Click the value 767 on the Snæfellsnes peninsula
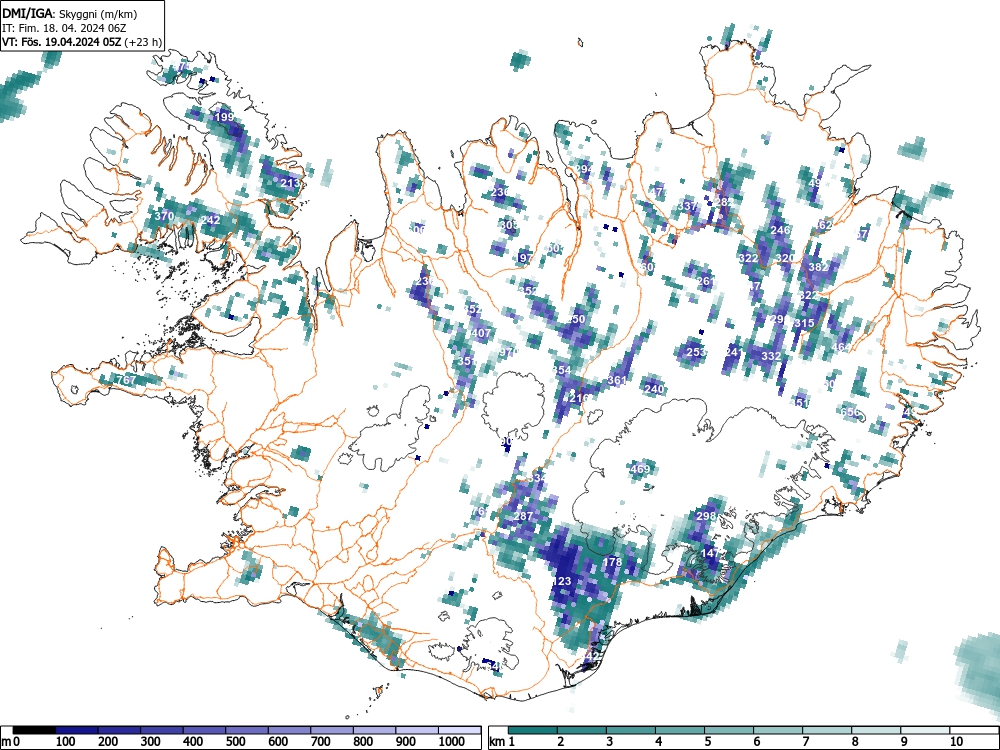1000x750 pixels. [x=126, y=380]
